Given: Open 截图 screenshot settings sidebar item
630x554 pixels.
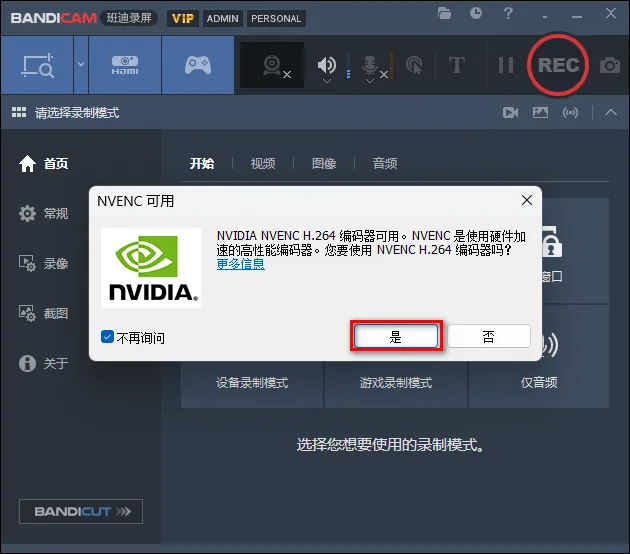Looking at the screenshot, I should tap(43, 313).
